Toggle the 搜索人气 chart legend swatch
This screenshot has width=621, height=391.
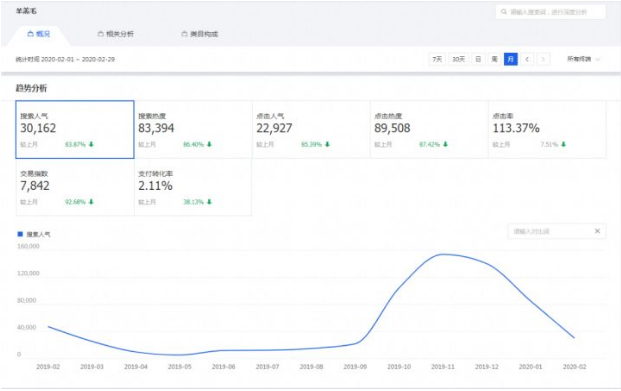(x=20, y=234)
